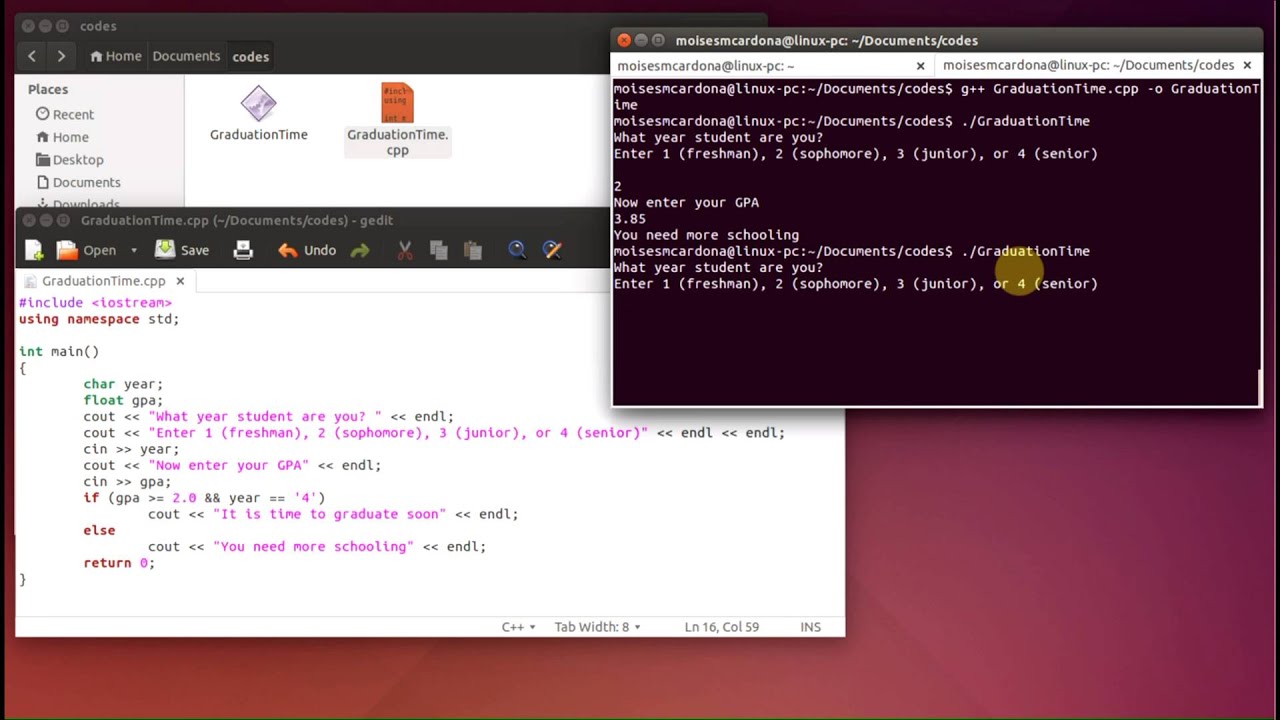Close the ~/Documents/codes terminal tab
Screen dimensions: 1280x720
1246,65
